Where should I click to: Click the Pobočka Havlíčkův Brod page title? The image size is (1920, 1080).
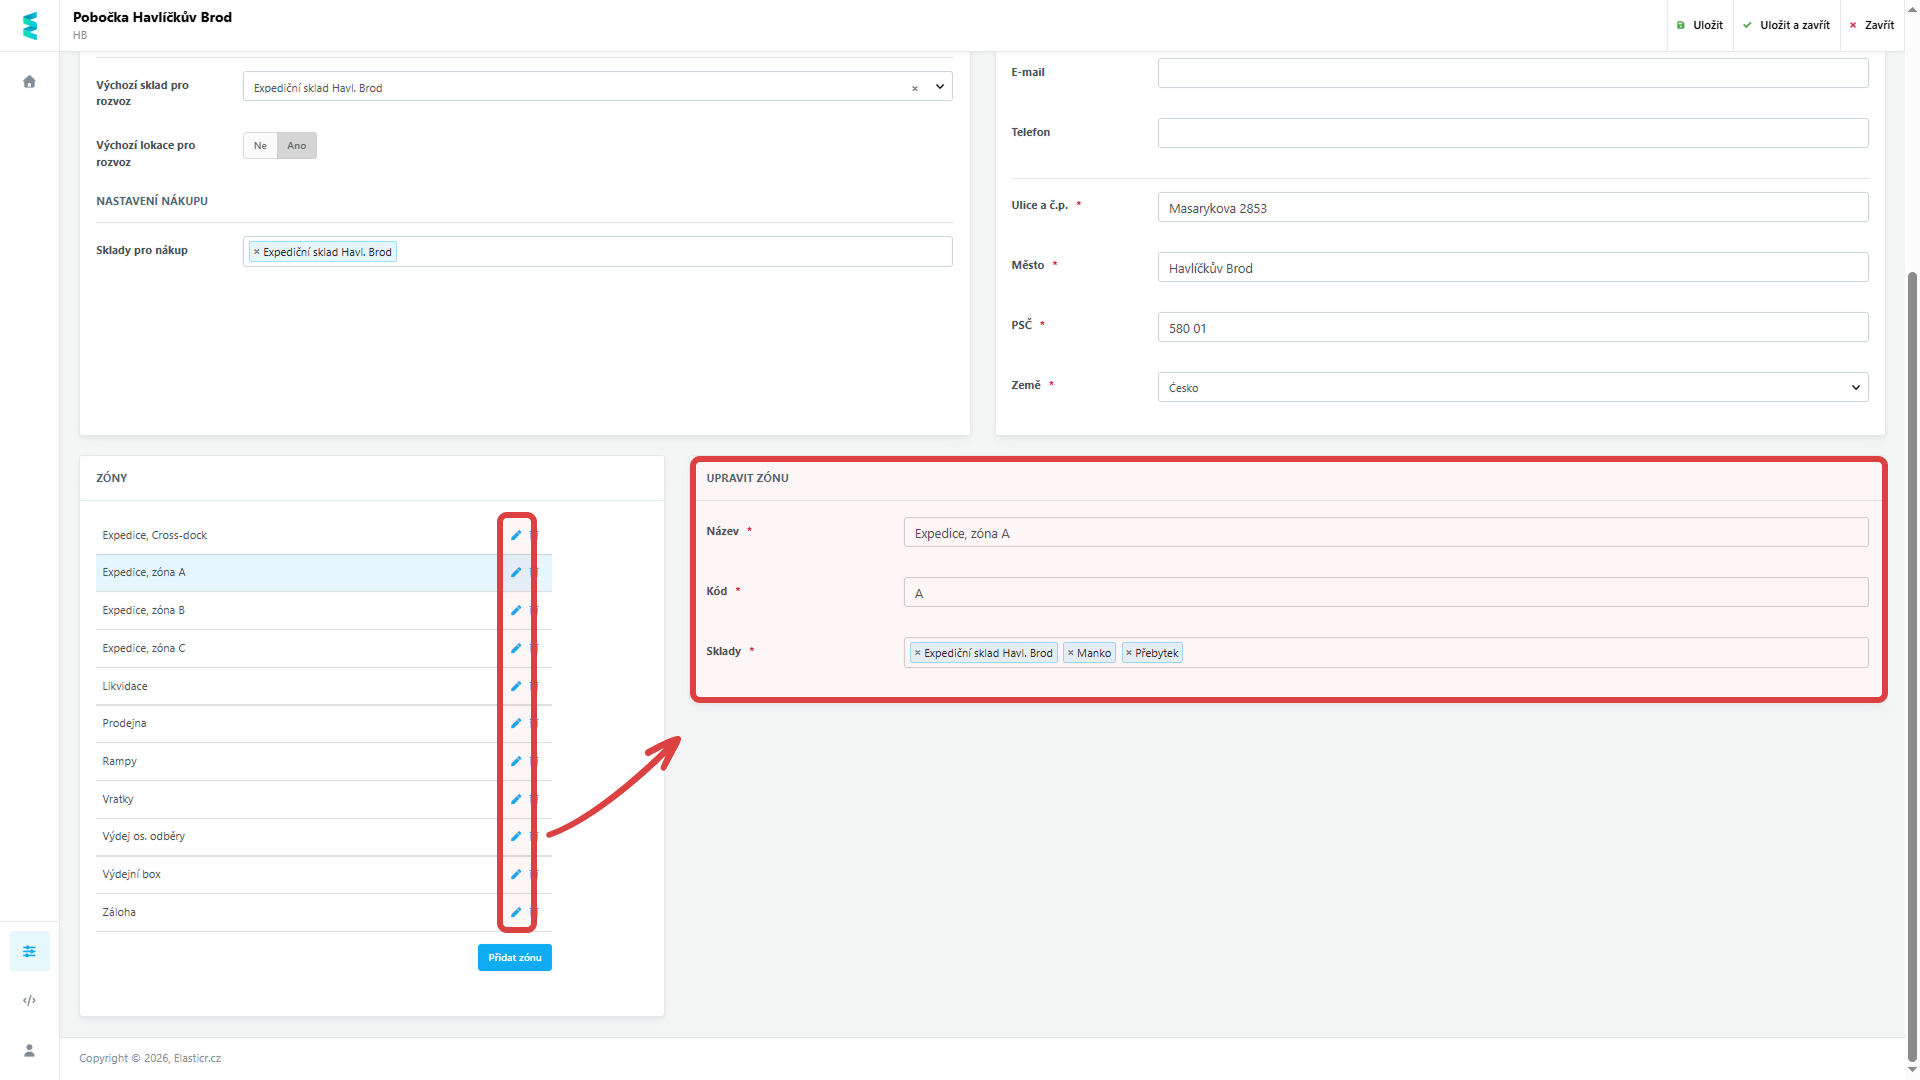pyautogui.click(x=152, y=17)
